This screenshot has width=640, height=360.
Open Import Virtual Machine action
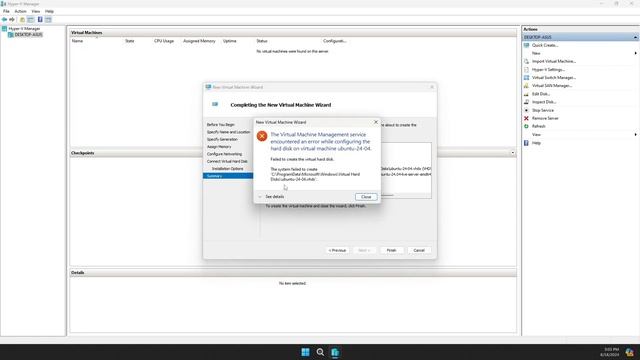pos(554,61)
